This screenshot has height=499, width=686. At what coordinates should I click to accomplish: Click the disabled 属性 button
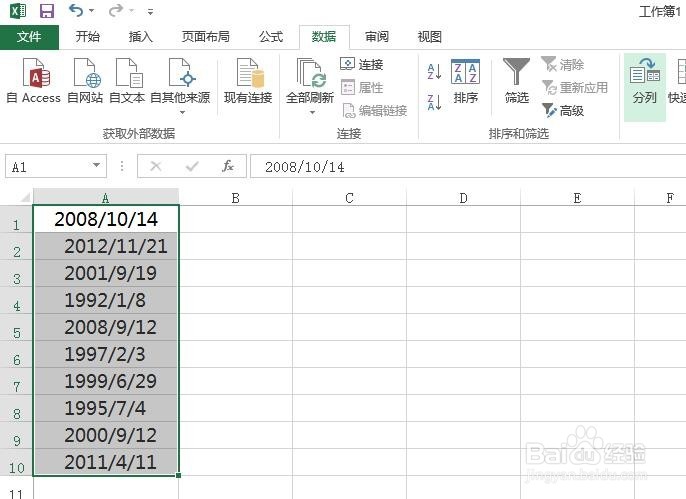(362, 87)
